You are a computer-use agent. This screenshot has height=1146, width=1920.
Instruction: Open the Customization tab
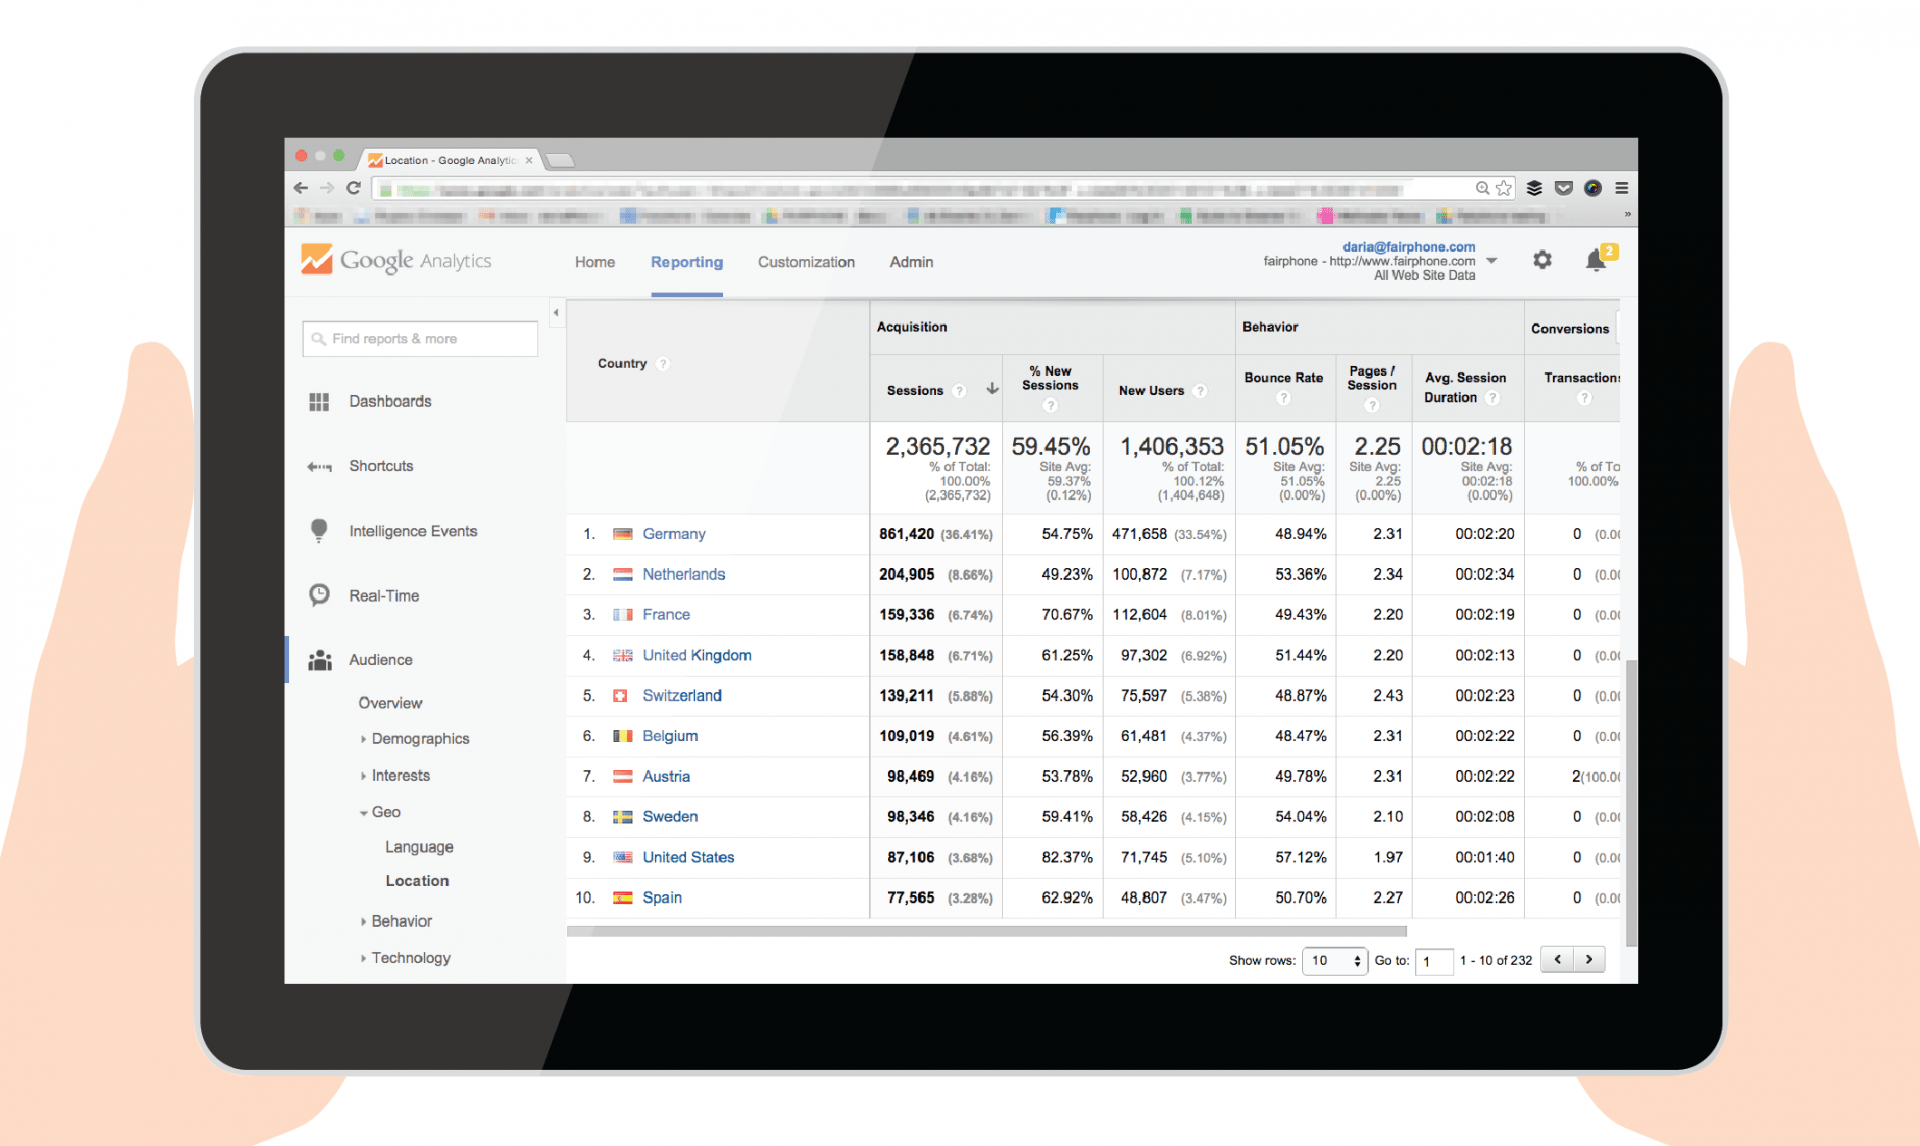[806, 262]
